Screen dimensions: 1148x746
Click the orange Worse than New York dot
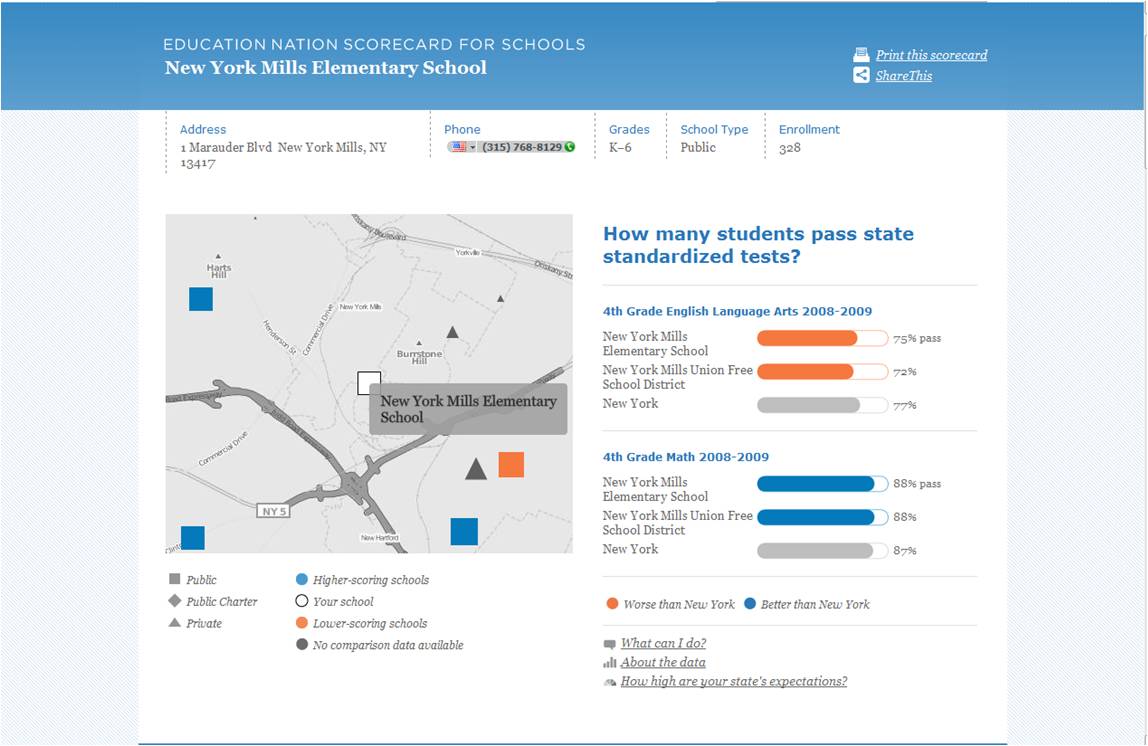612,604
